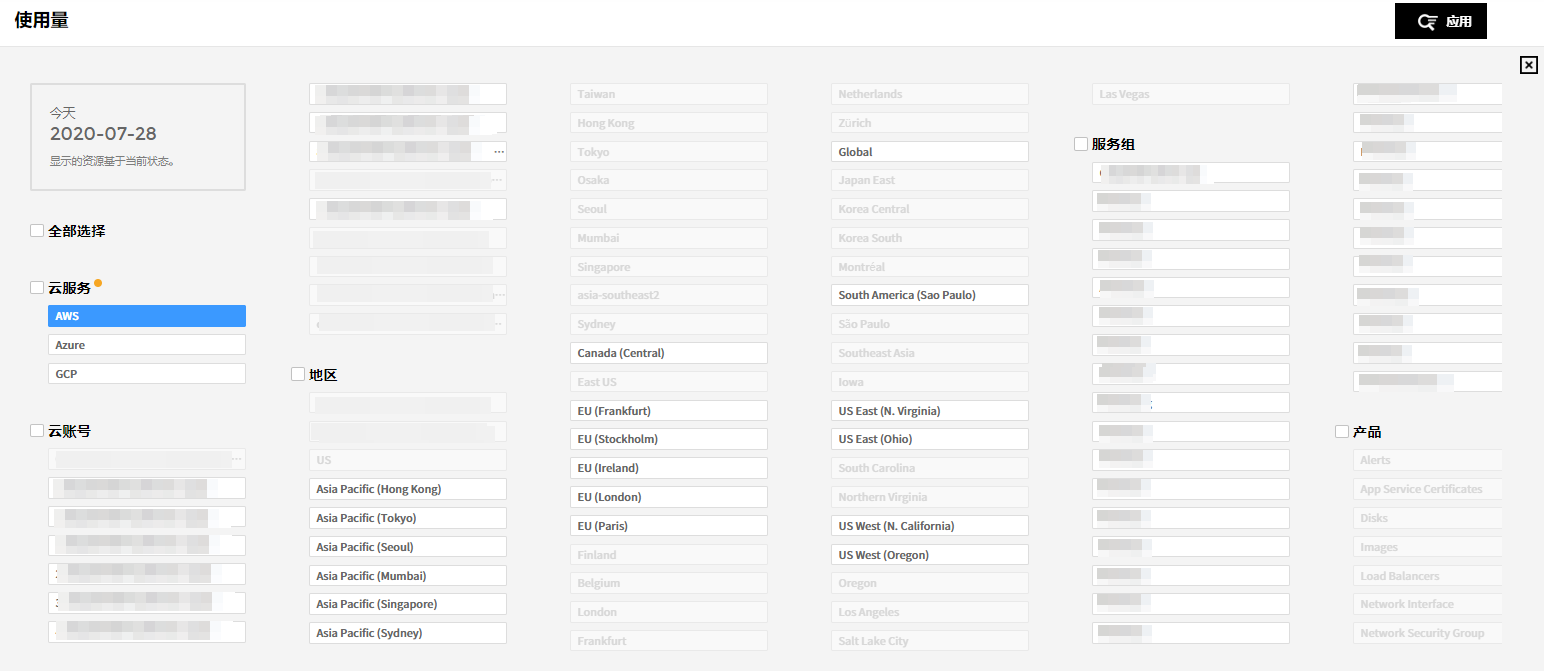Select the Global region option
Viewport: 1544px width, 671px height.
pyautogui.click(x=929, y=152)
